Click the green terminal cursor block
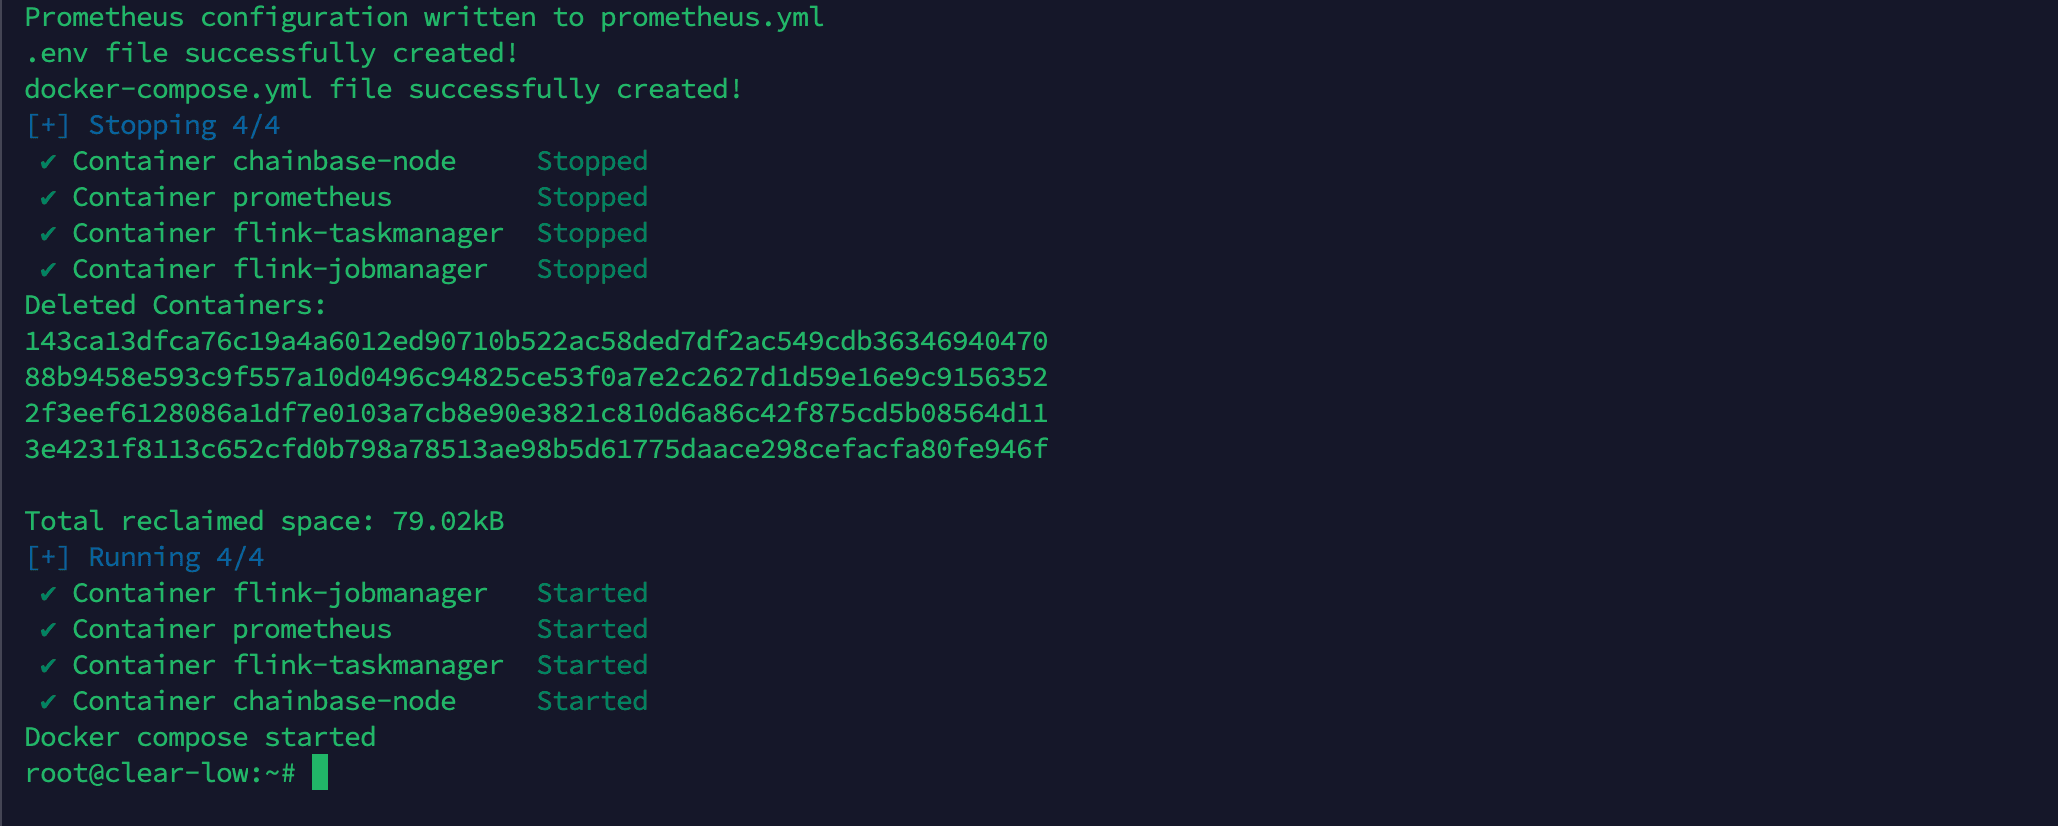 (320, 772)
